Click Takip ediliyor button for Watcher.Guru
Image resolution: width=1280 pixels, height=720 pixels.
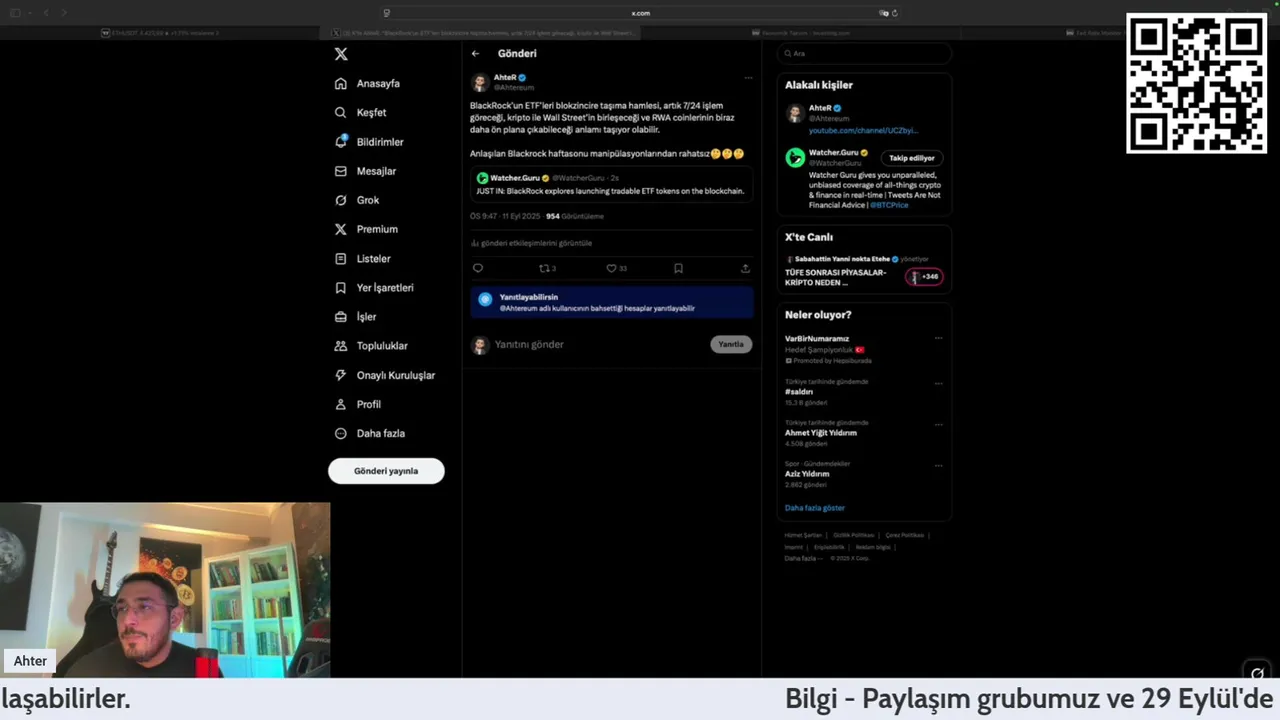[x=912, y=158]
